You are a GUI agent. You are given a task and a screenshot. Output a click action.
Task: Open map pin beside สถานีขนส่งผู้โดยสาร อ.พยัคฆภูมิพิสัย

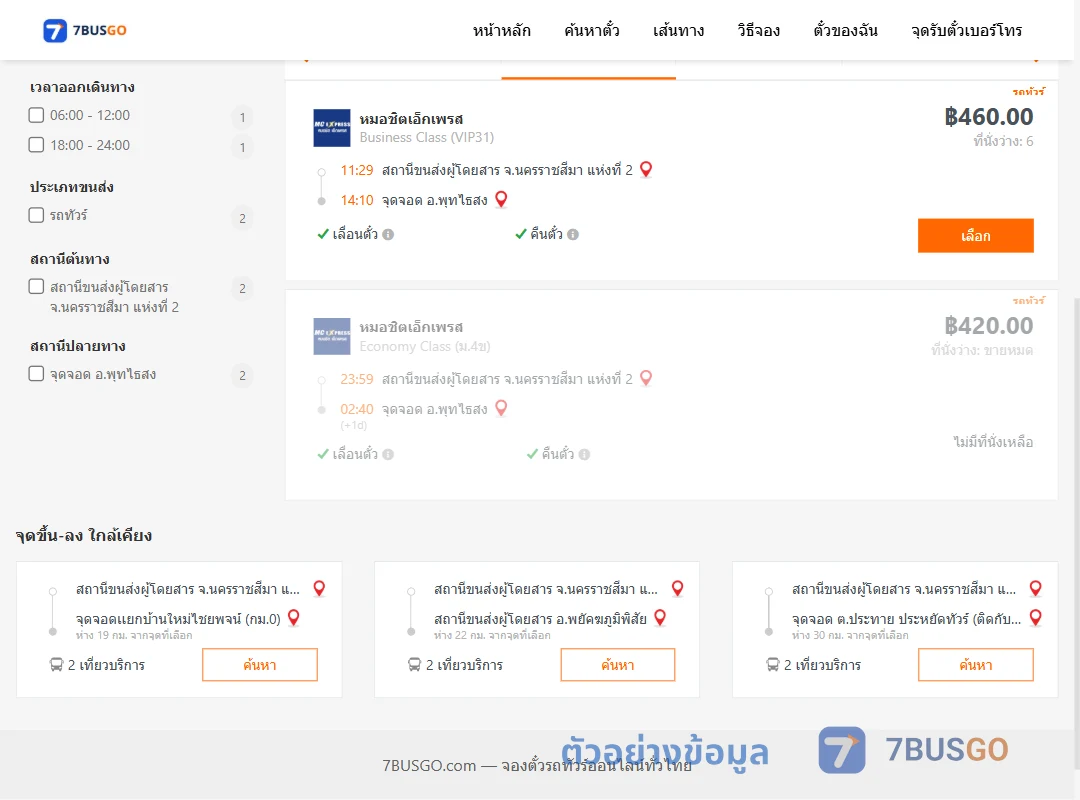(660, 618)
